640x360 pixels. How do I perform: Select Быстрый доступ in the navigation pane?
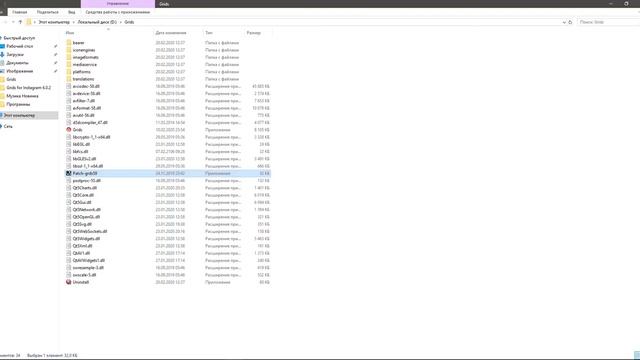[x=19, y=38]
